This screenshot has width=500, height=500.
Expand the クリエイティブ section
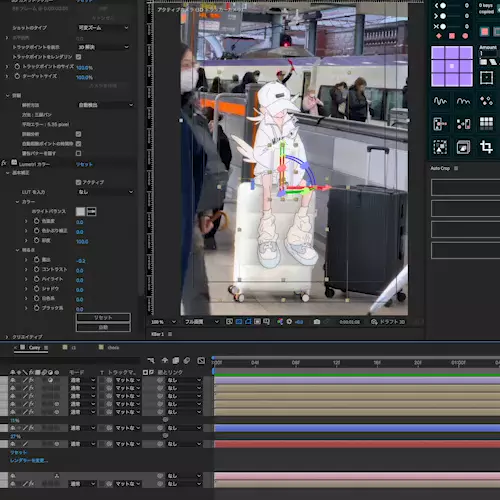coord(7,337)
